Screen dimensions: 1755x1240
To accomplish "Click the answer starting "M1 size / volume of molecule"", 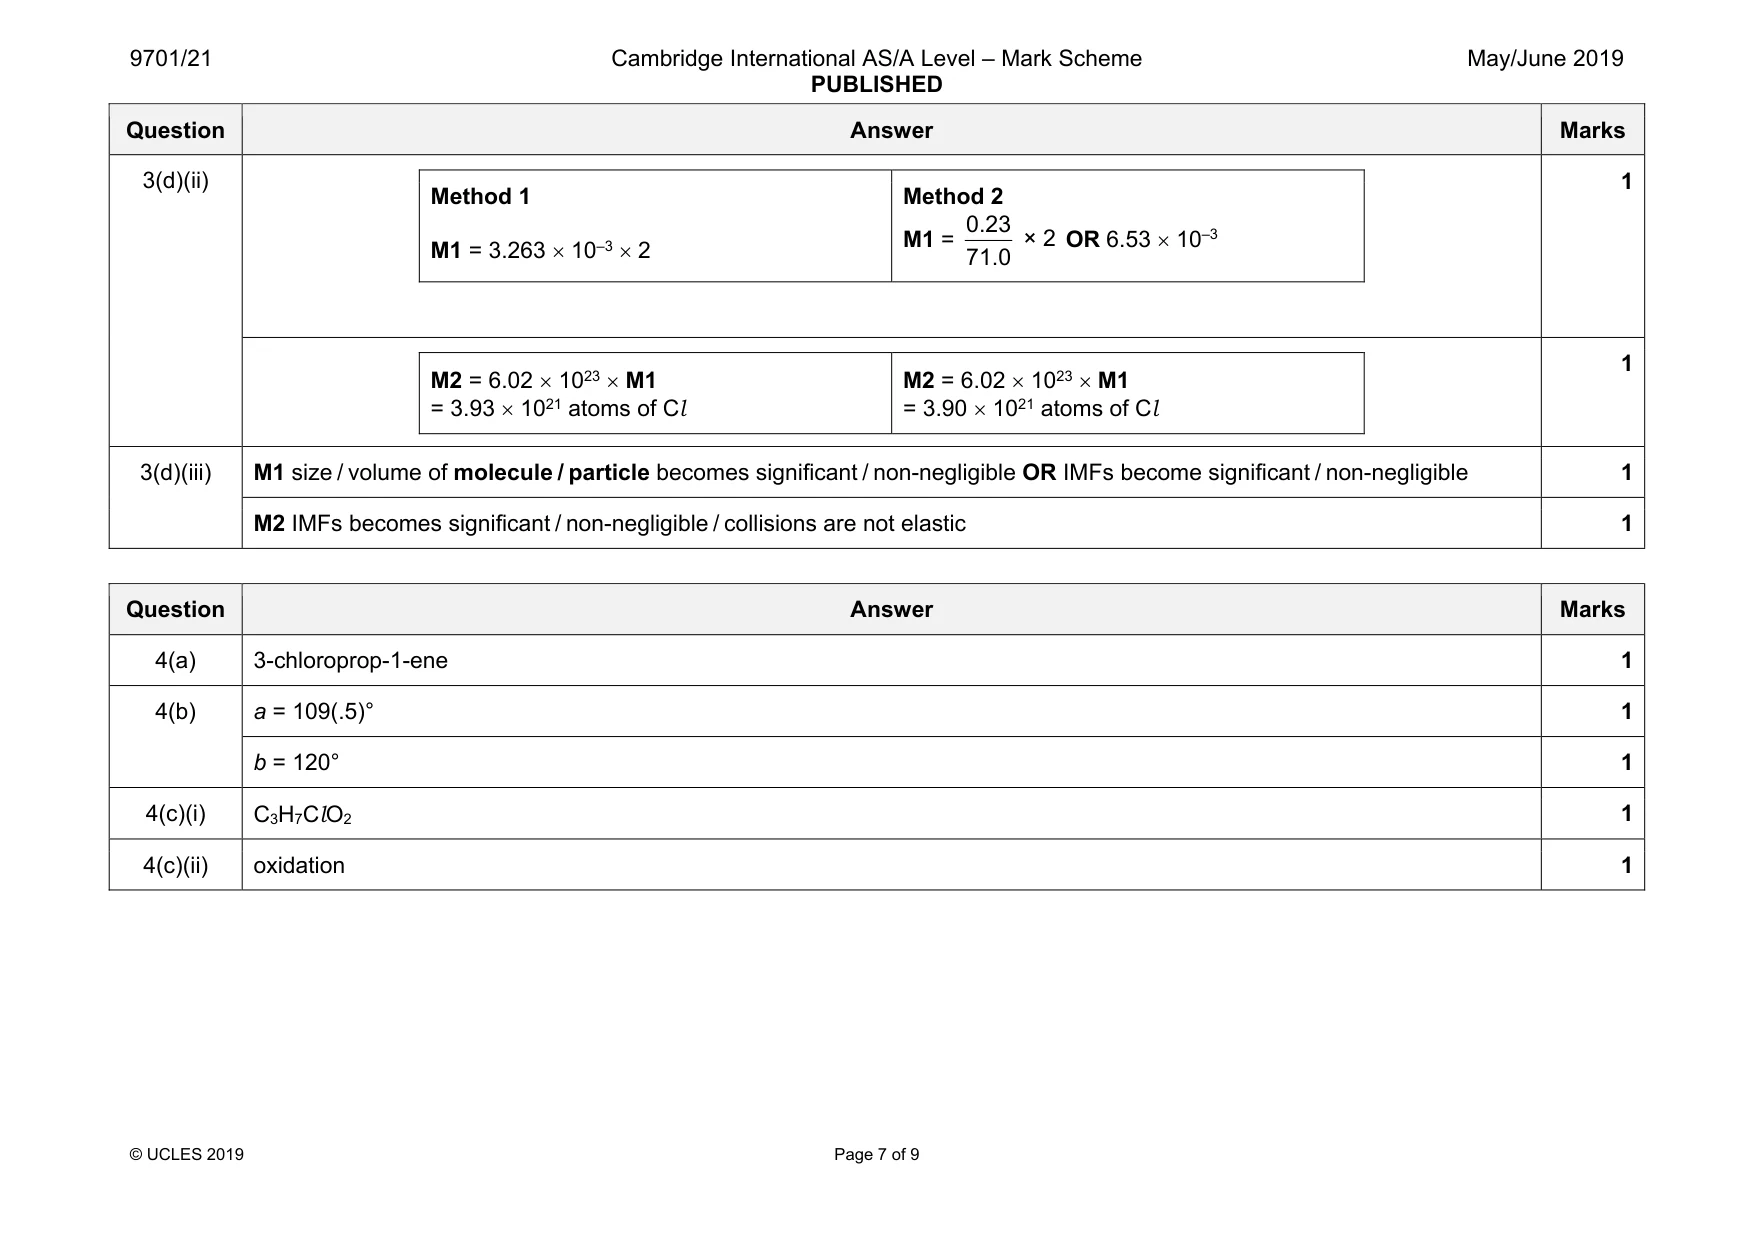I will 860,472.
